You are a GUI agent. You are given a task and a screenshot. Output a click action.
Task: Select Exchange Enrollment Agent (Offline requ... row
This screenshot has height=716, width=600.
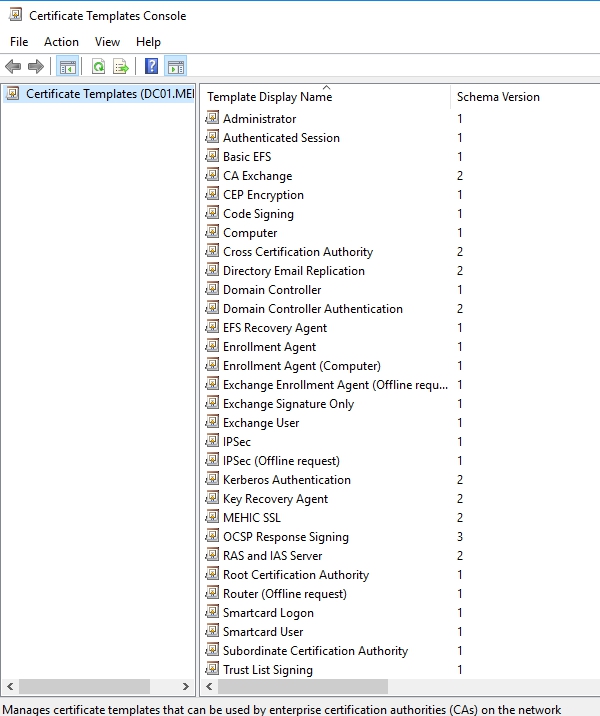[335, 385]
